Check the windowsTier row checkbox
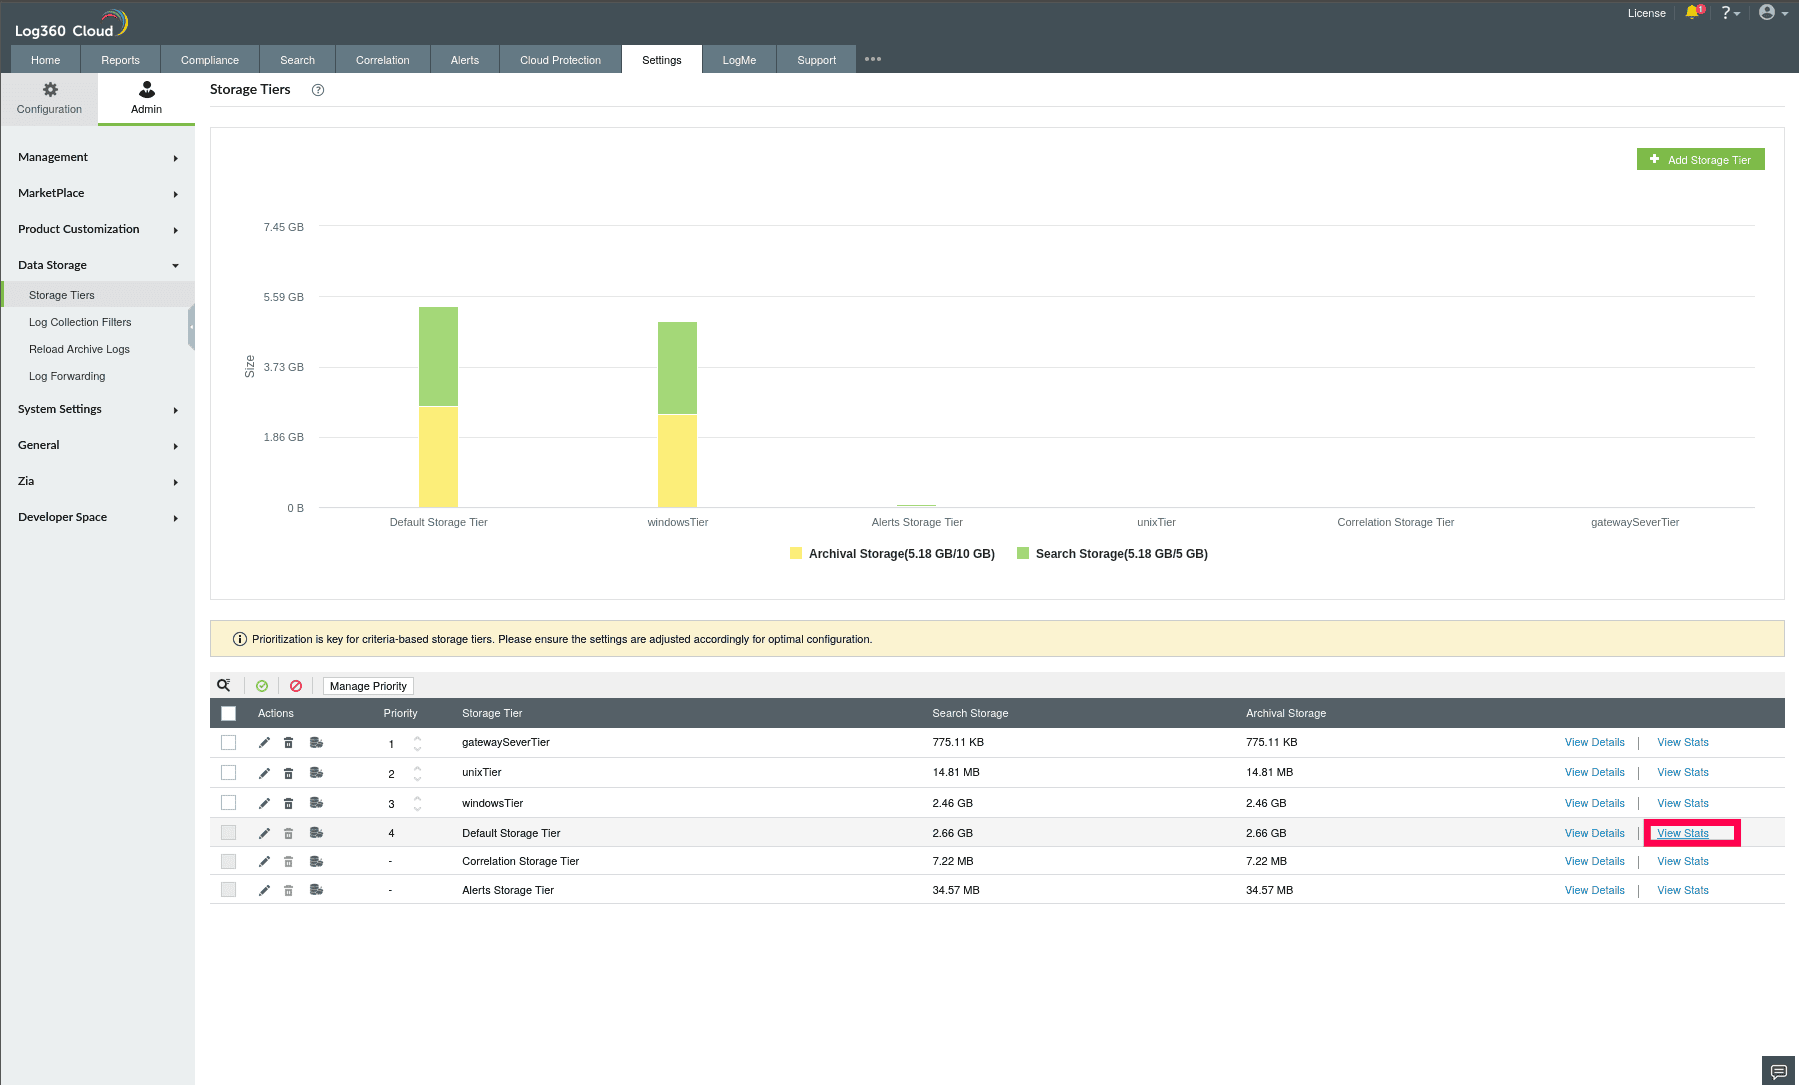The height and width of the screenshot is (1085, 1799). click(228, 802)
